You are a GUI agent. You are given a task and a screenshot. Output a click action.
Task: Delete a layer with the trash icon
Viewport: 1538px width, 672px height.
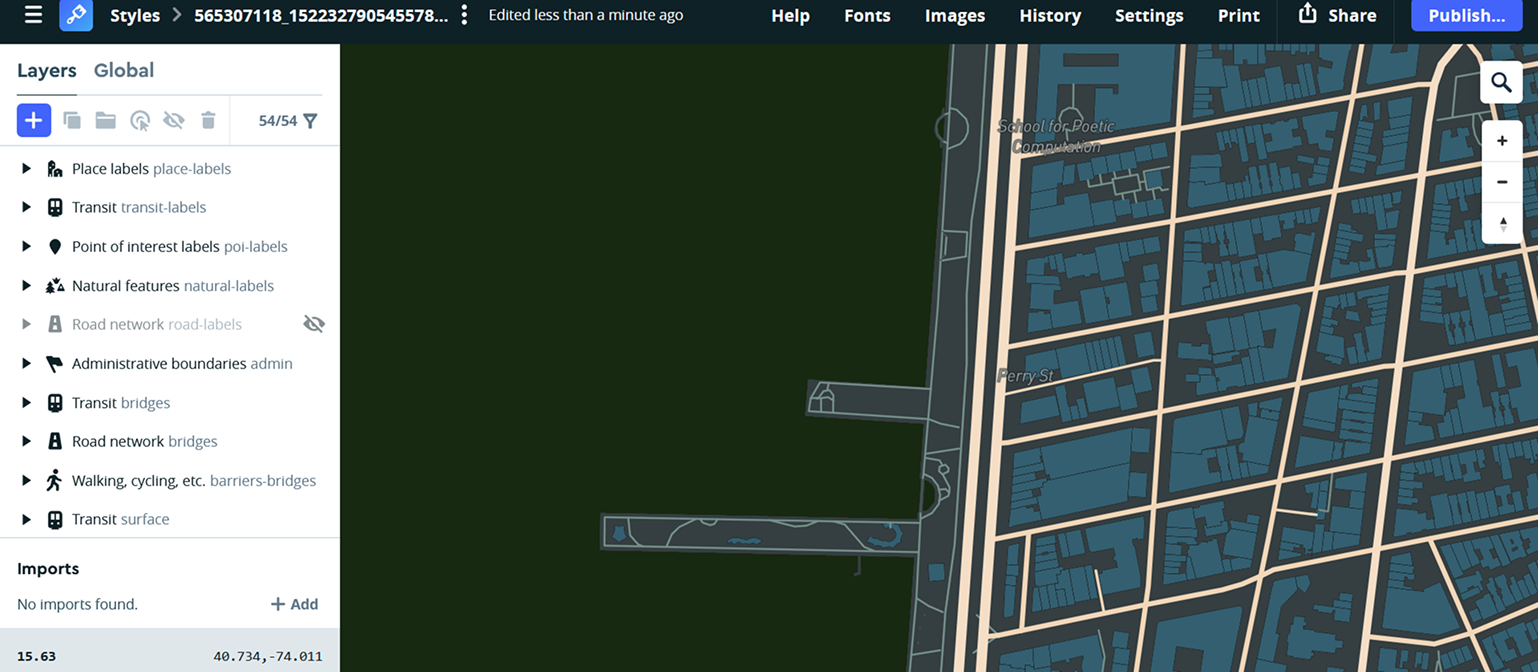coord(208,120)
